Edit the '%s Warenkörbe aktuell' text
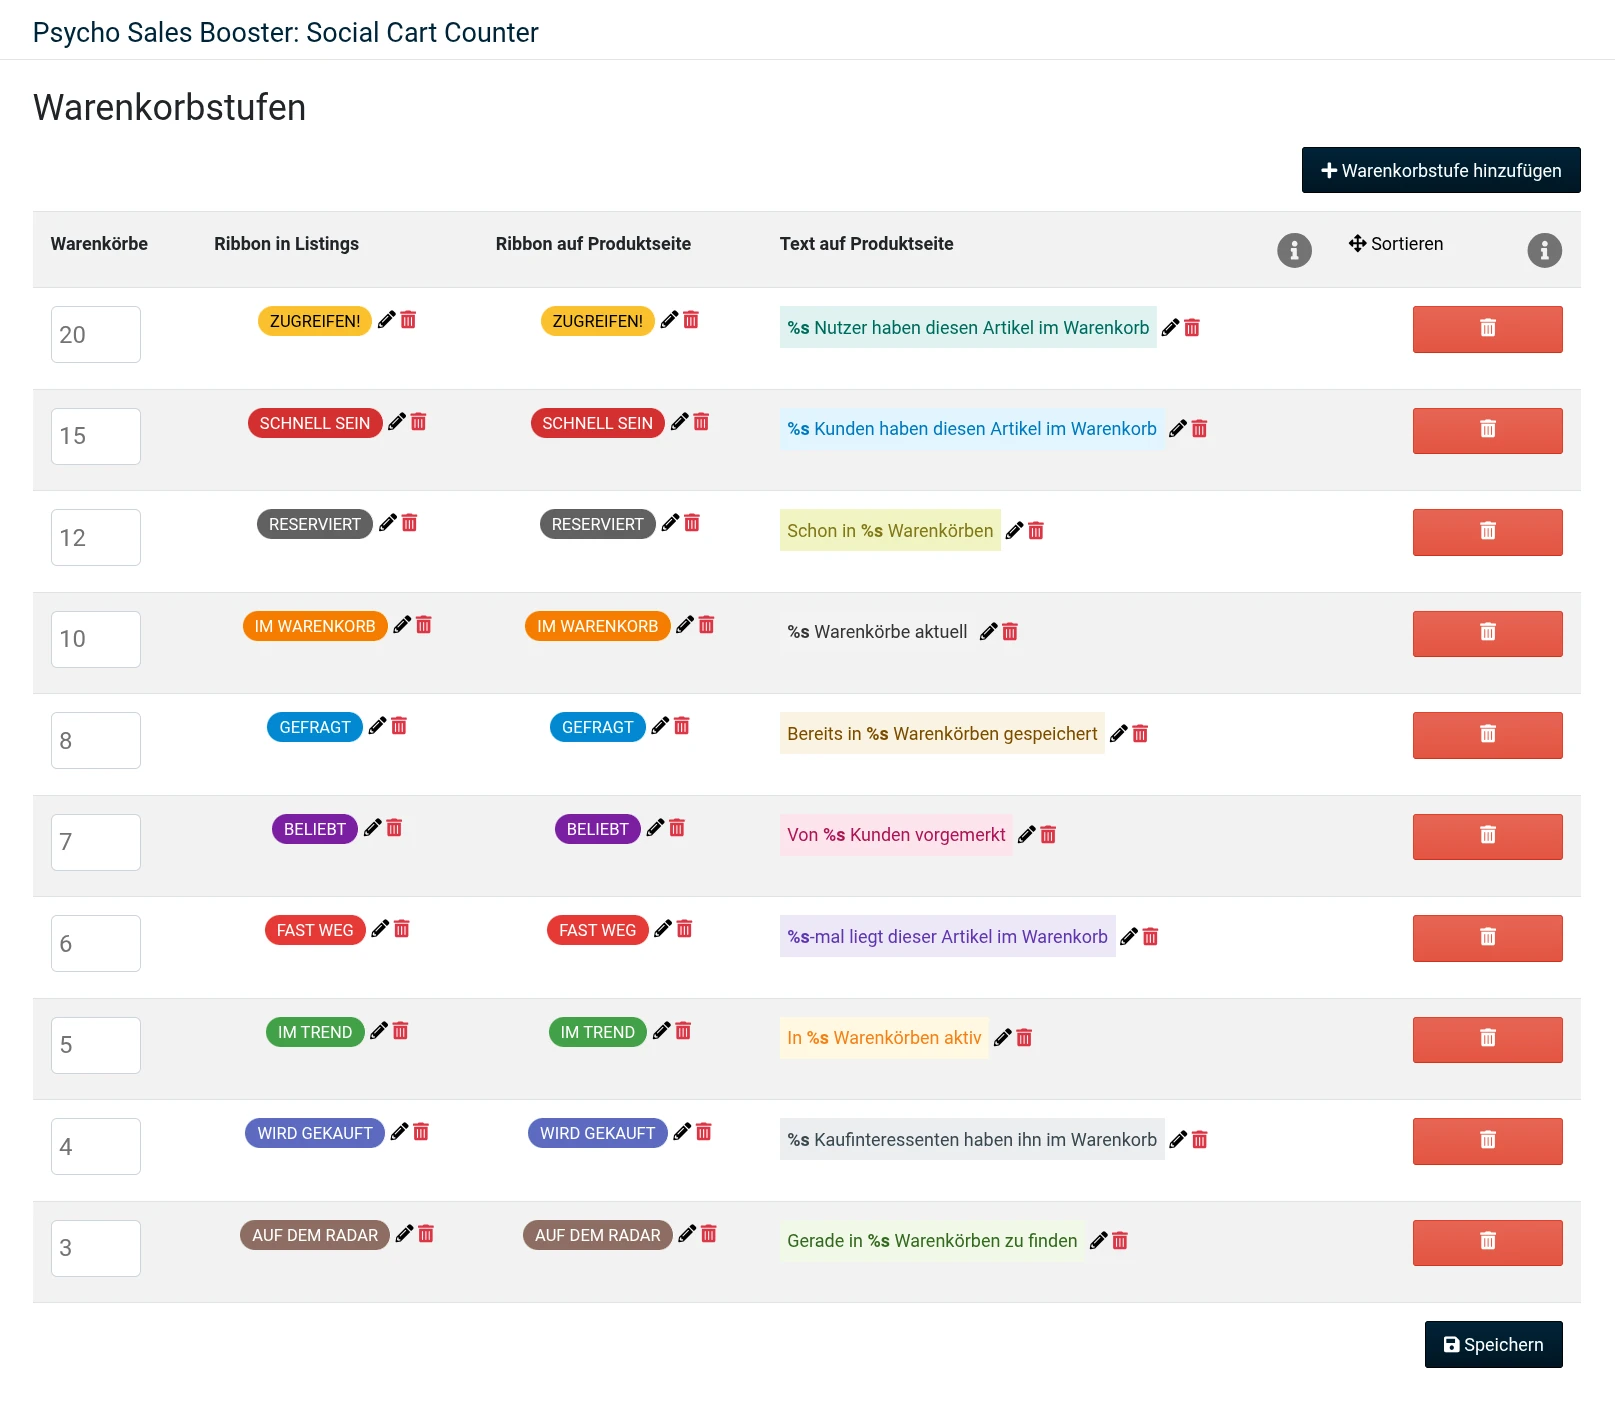This screenshot has height=1401, width=1615. coord(988,632)
